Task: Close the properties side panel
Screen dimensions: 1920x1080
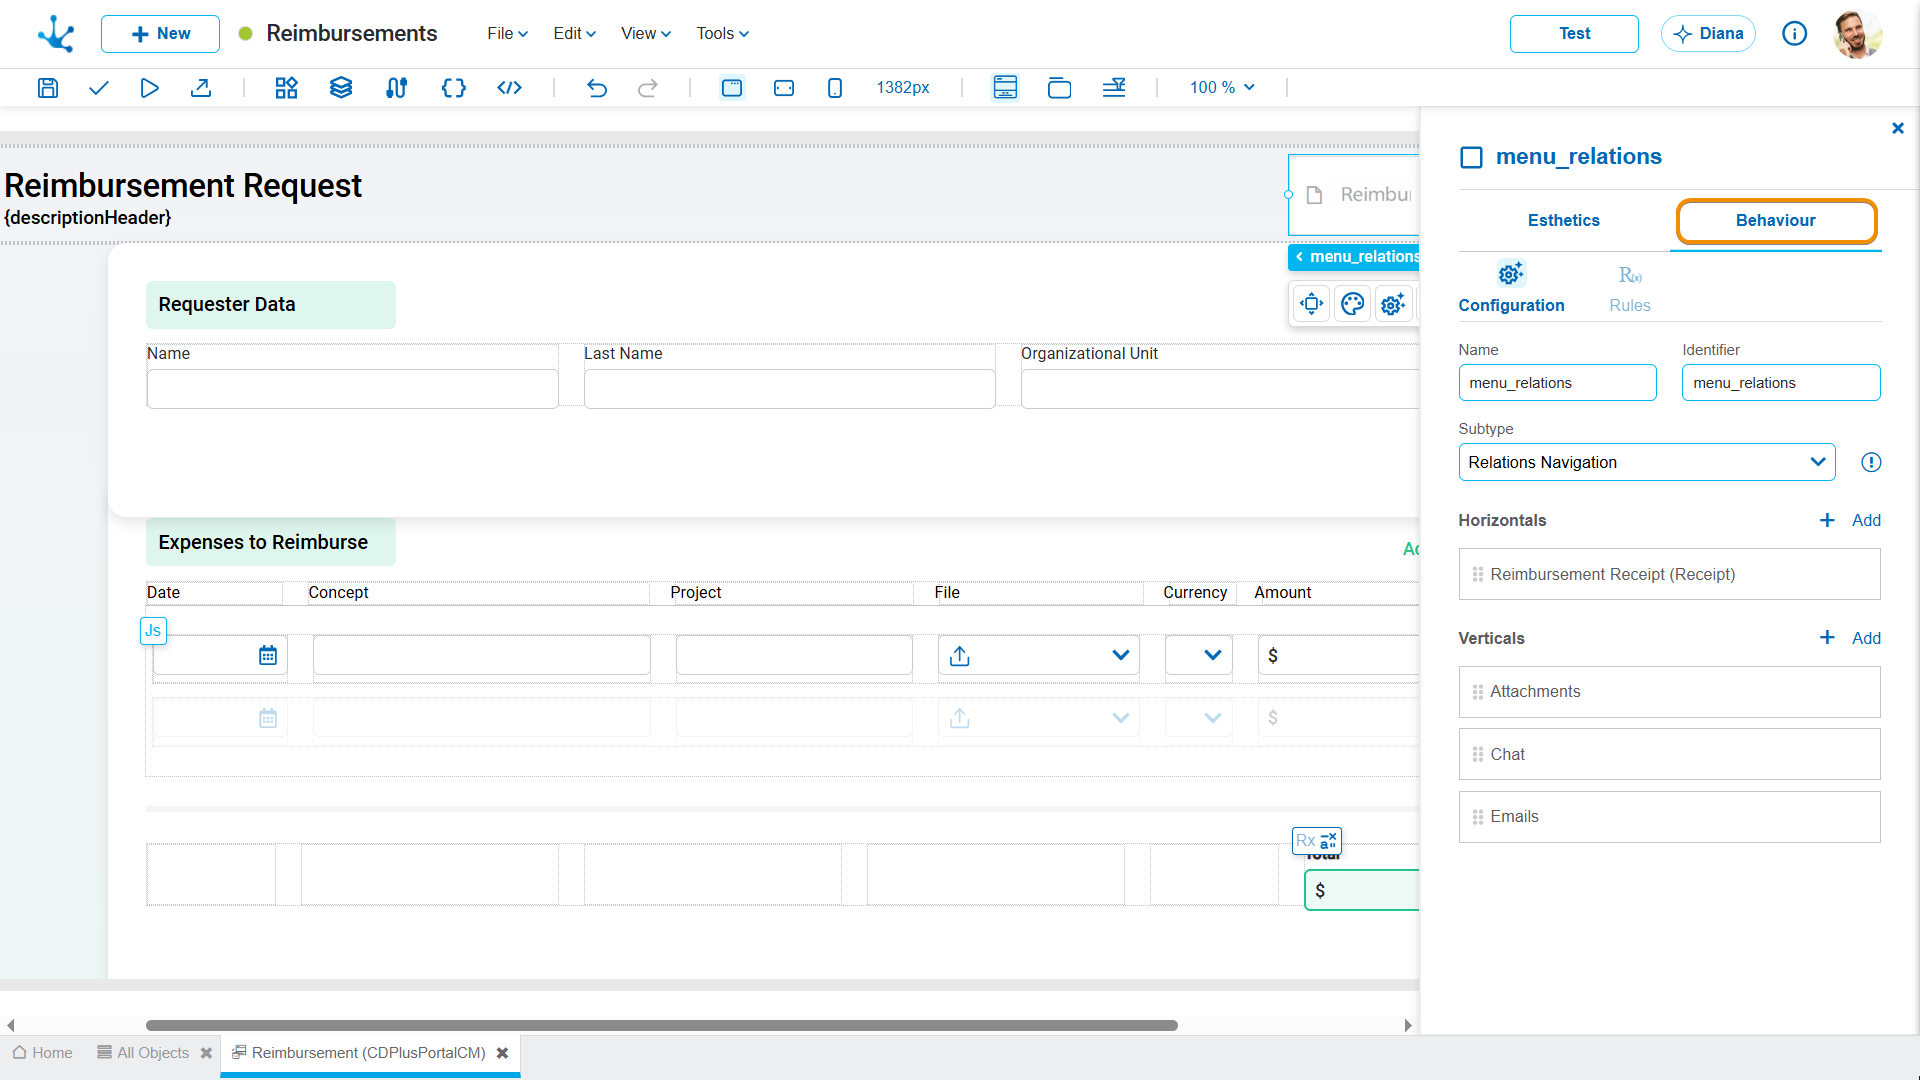Action: [1897, 128]
